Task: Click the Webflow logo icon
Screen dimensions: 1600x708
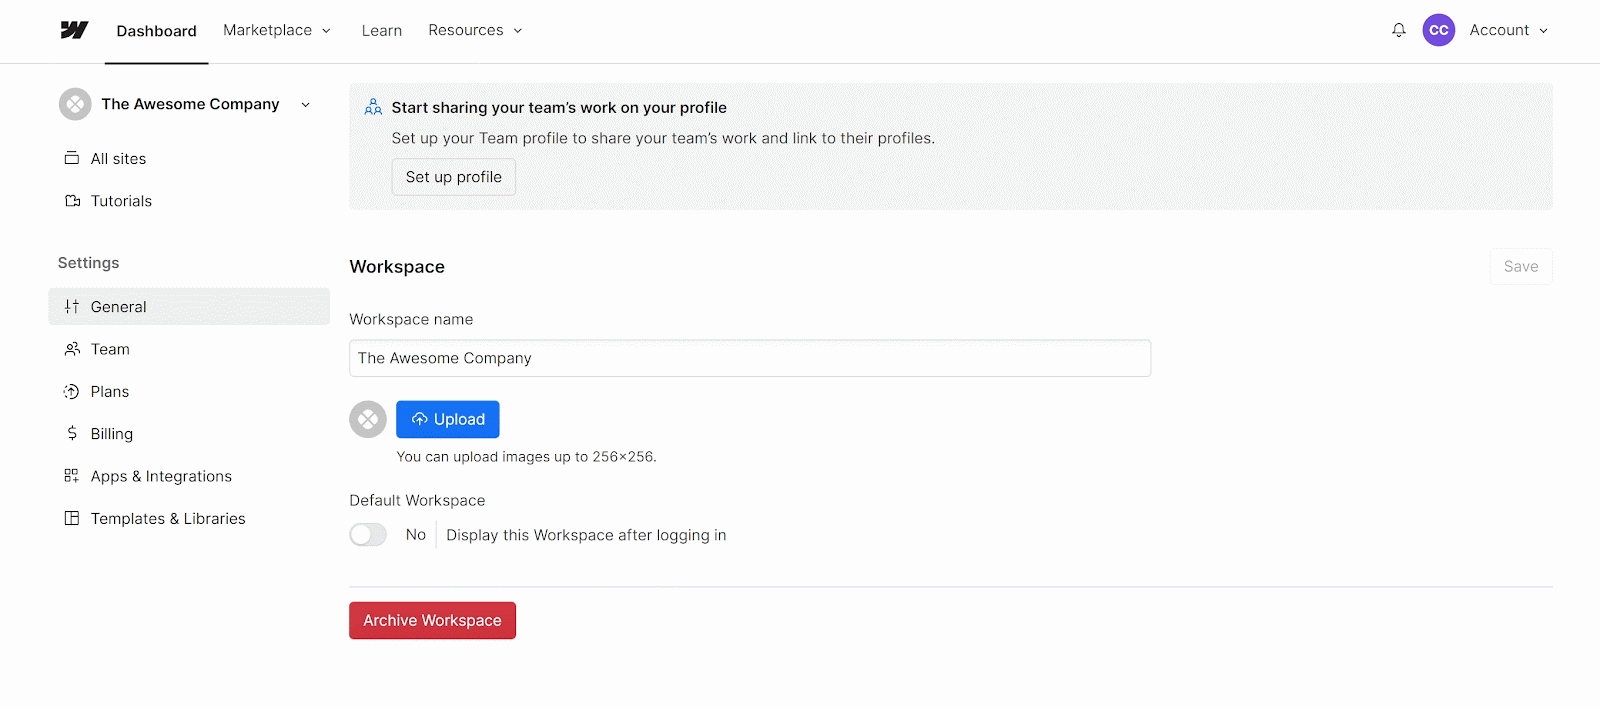Action: (x=75, y=30)
